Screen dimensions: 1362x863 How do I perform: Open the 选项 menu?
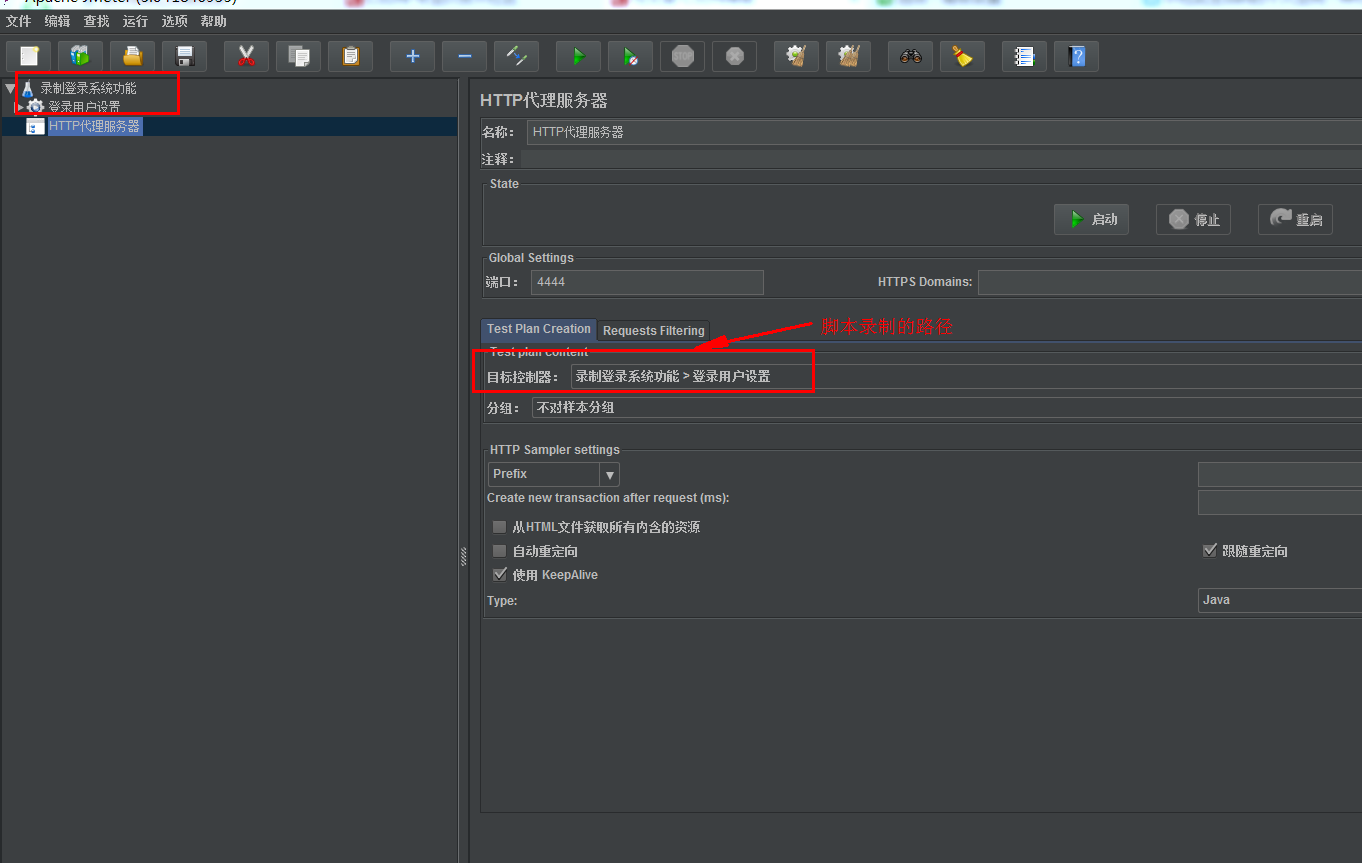pos(175,21)
